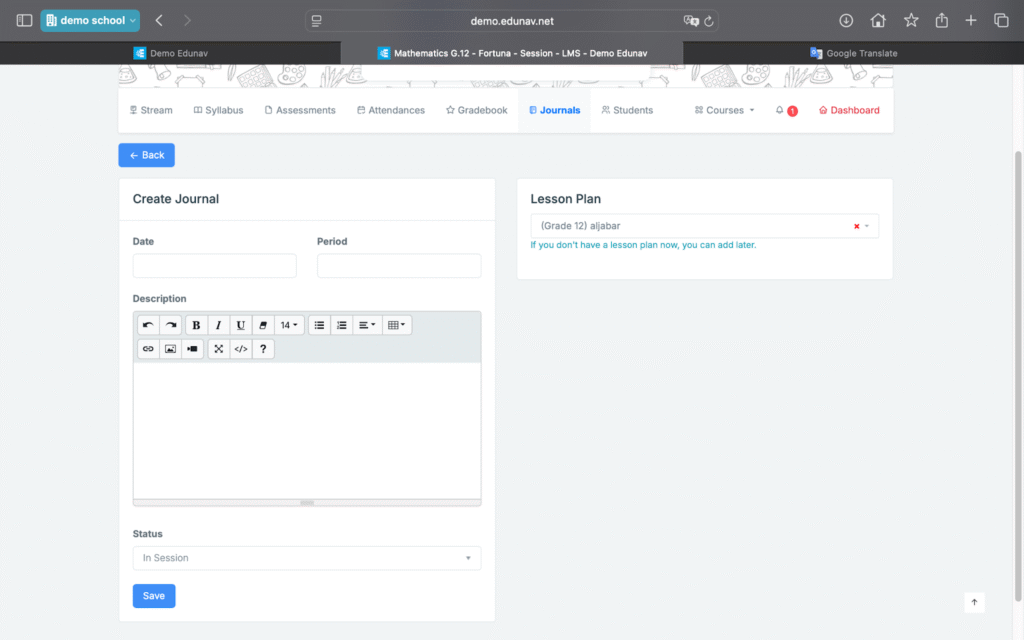Open the editor help question mark
This screenshot has width=1024, height=640.
coord(263,349)
